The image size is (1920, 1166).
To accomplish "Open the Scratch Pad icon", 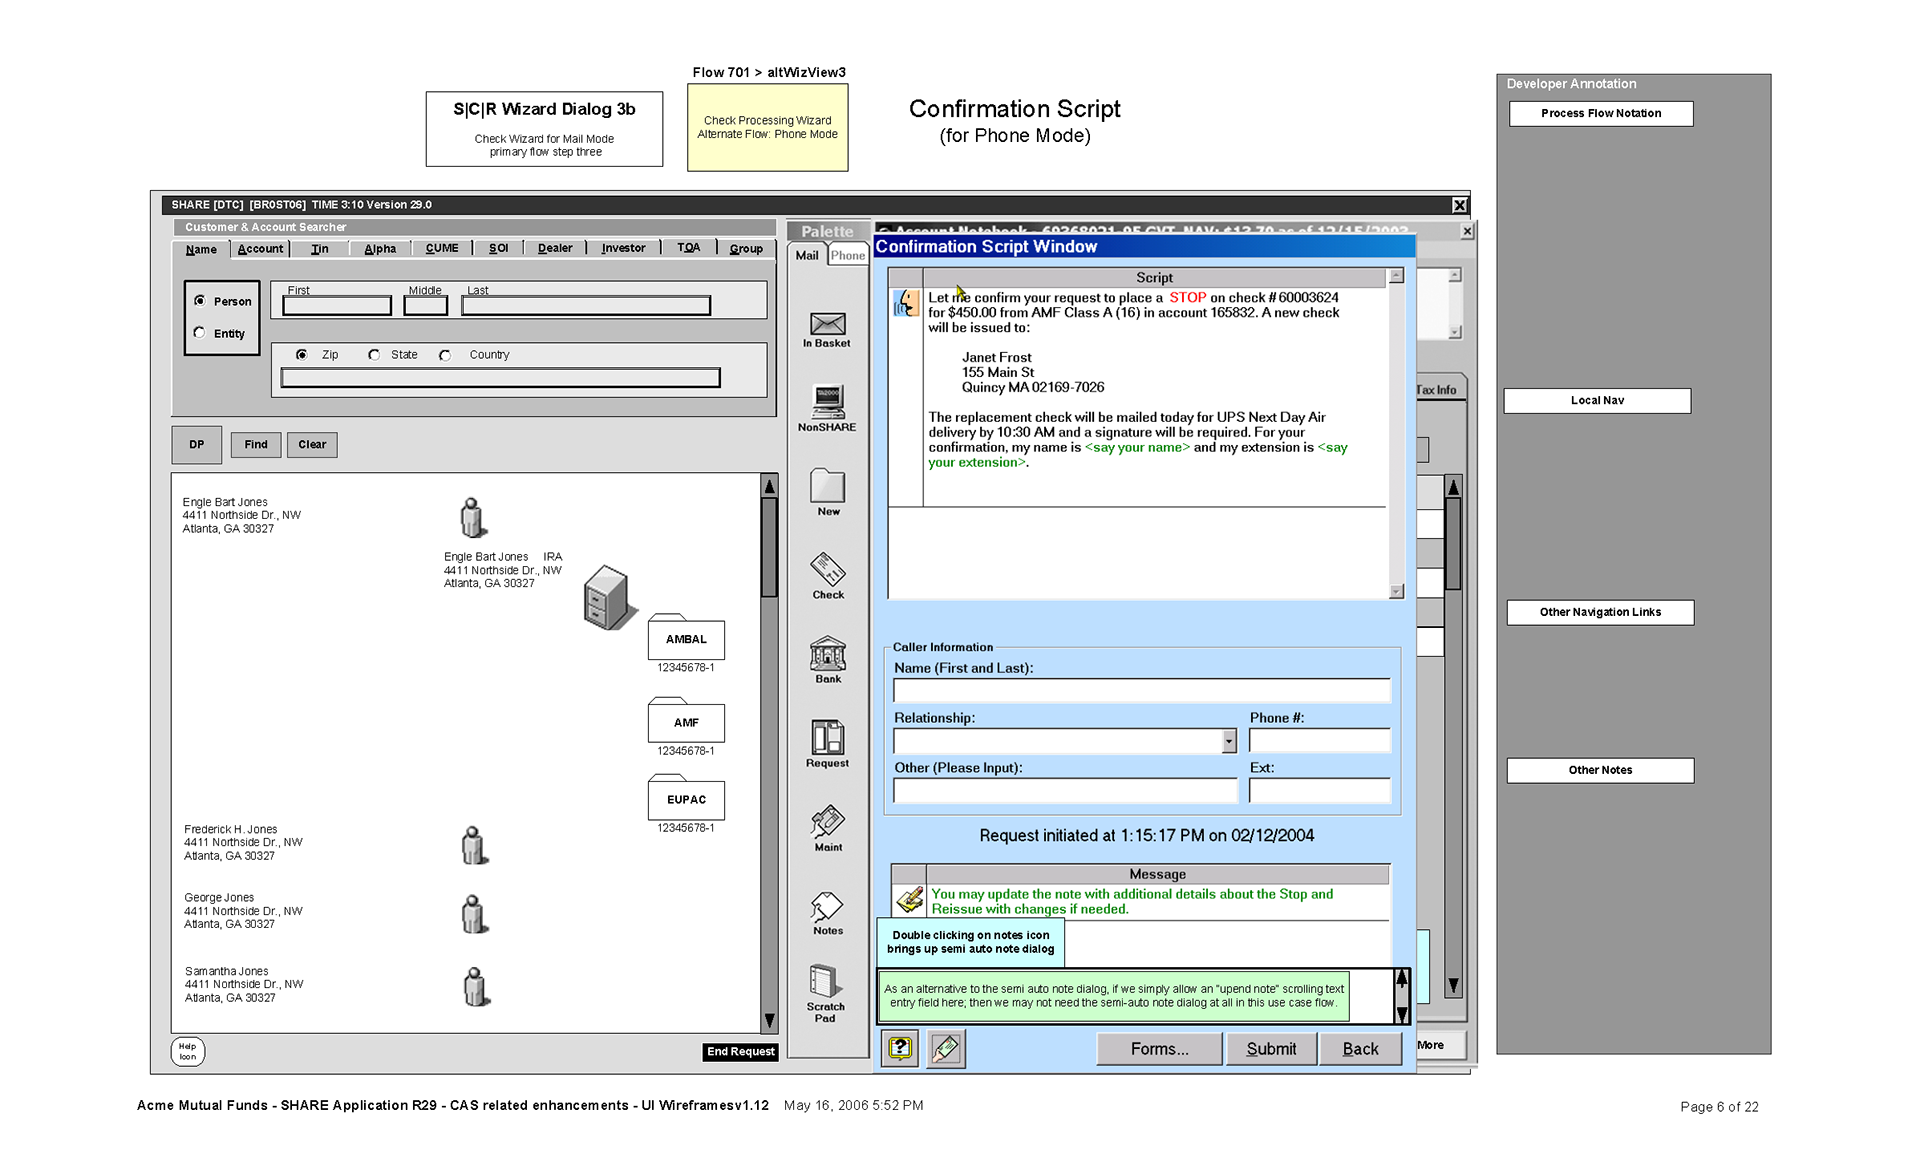I will pos(825,982).
